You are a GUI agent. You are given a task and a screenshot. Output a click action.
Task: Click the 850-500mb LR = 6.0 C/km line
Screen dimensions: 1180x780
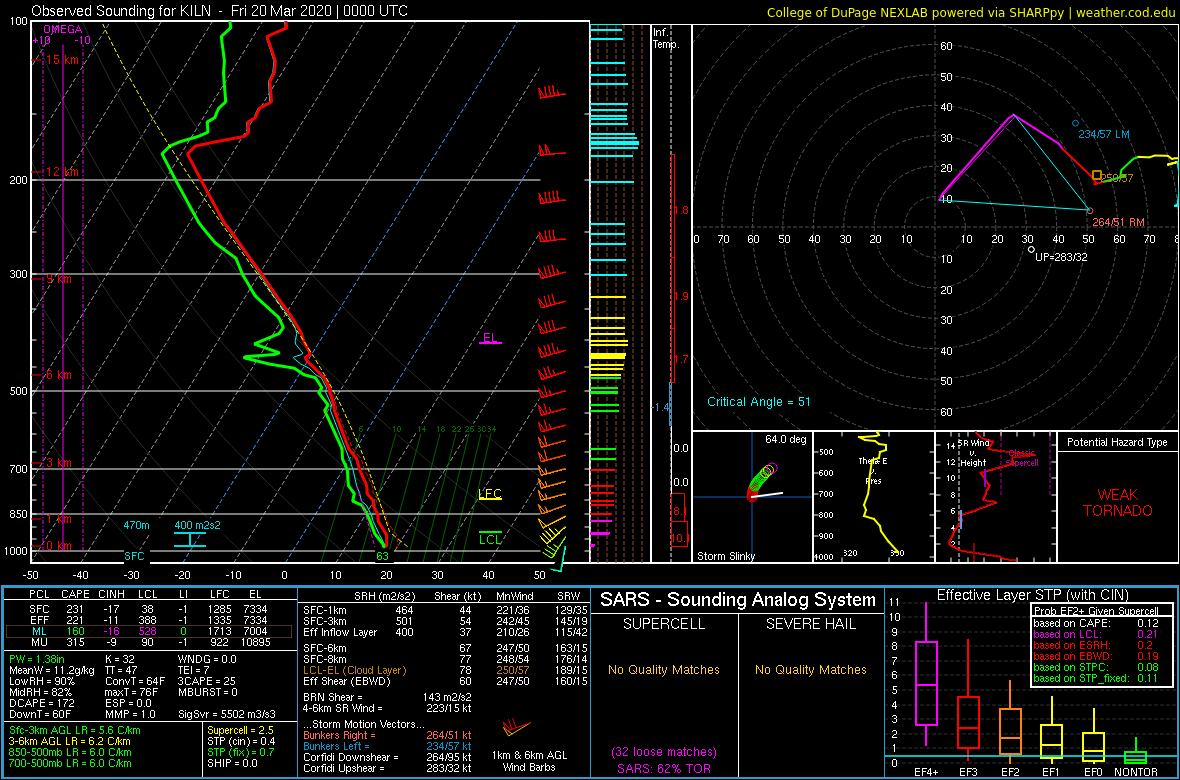(x=70, y=751)
